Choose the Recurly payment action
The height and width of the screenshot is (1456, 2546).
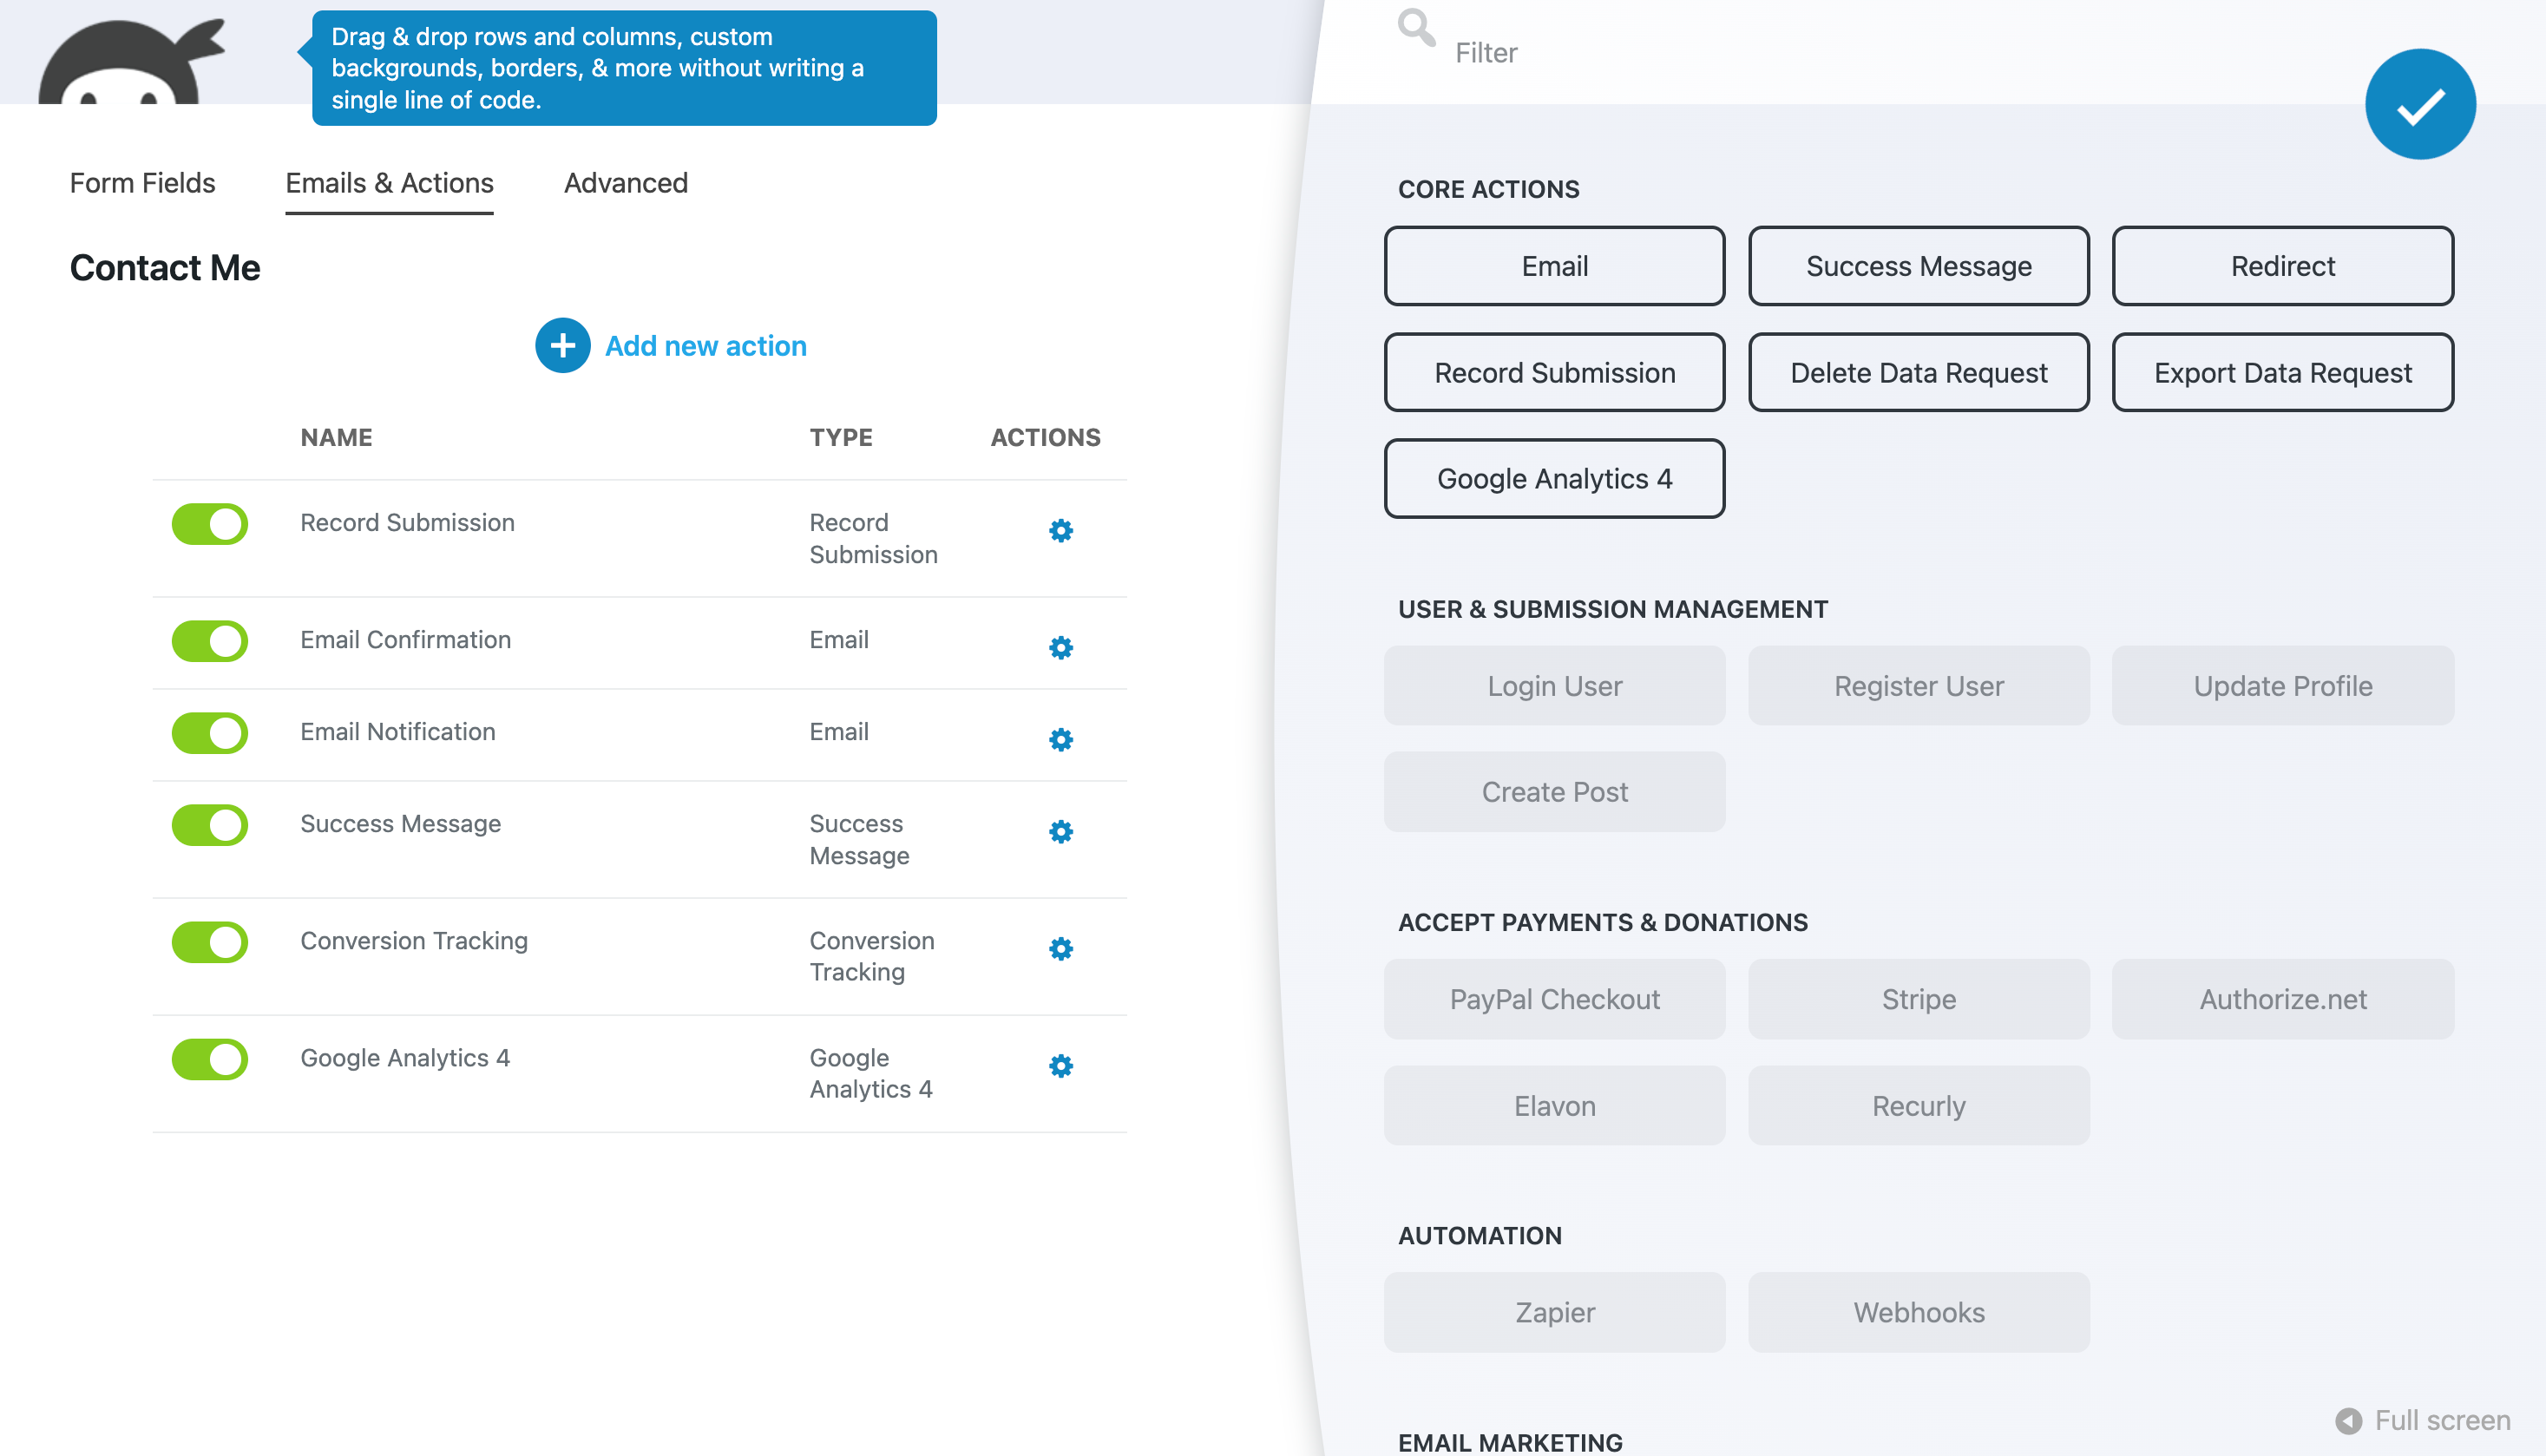[x=1918, y=1106]
